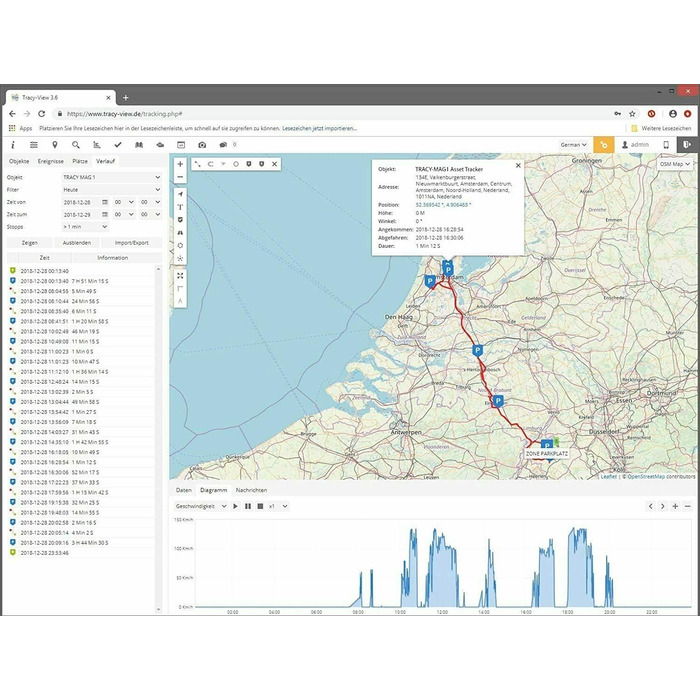Screen dimensions: 700x700
Task: Zoom in the map with plus button
Action: click(180, 164)
